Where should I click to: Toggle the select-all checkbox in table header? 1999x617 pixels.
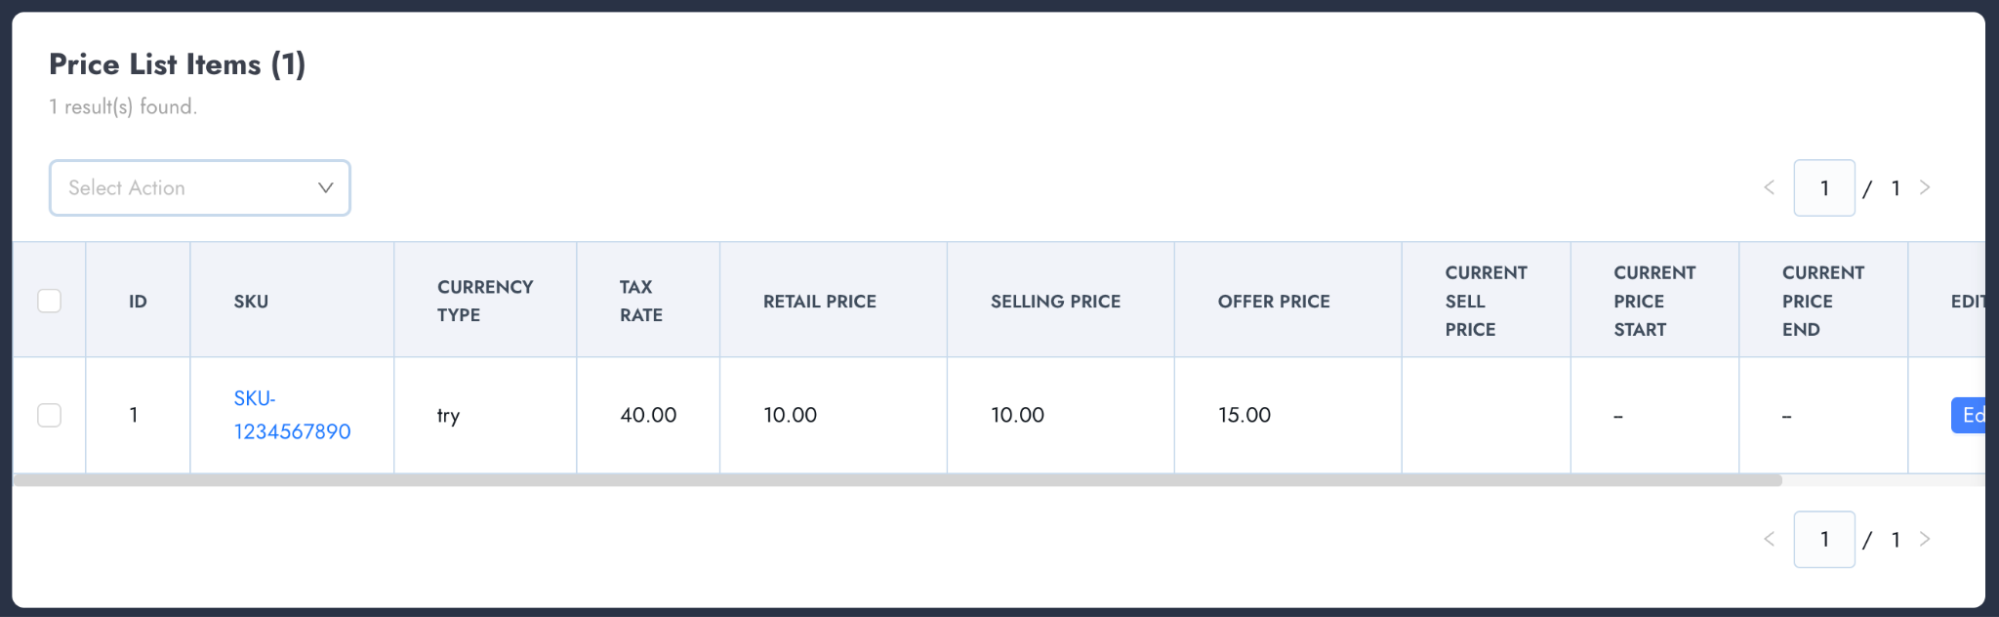coord(49,301)
